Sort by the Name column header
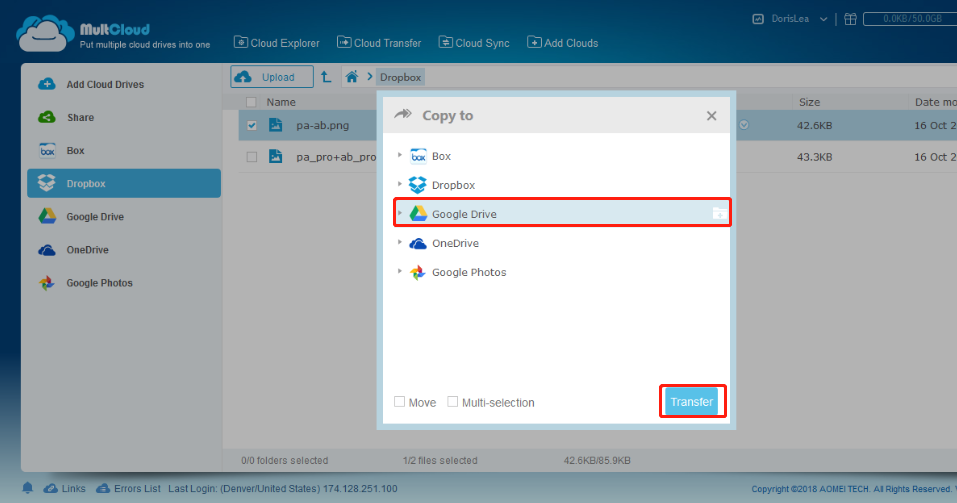The height and width of the screenshot is (503, 957). (x=281, y=102)
